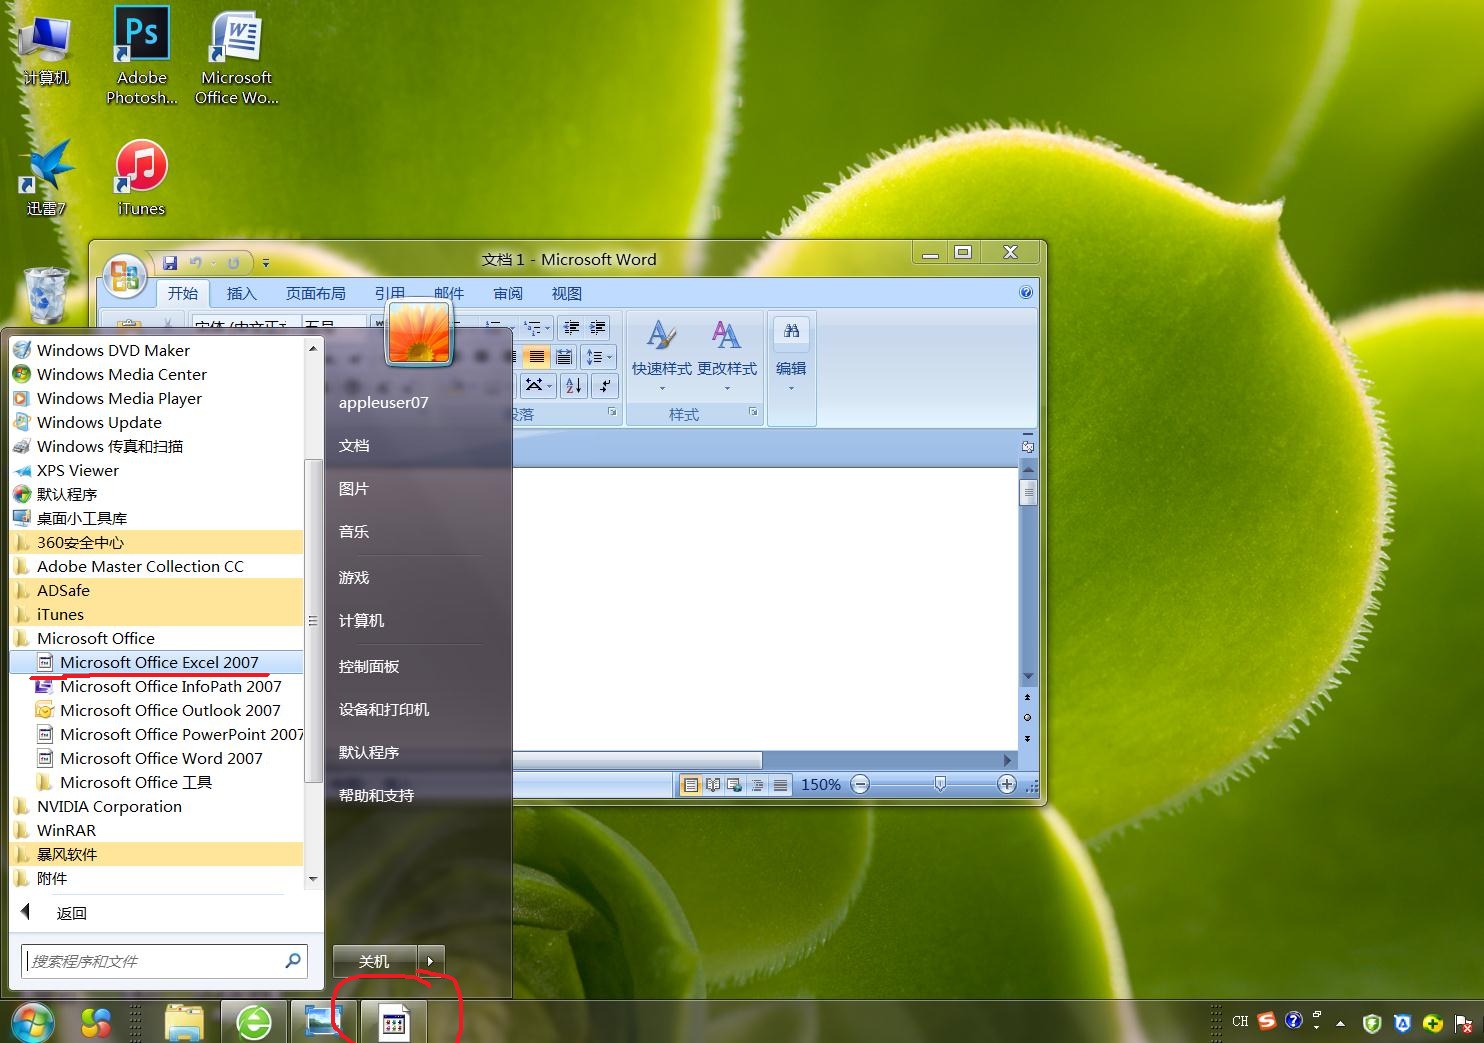
Task: Click the decrease indent icon in Word
Action: pos(571,327)
